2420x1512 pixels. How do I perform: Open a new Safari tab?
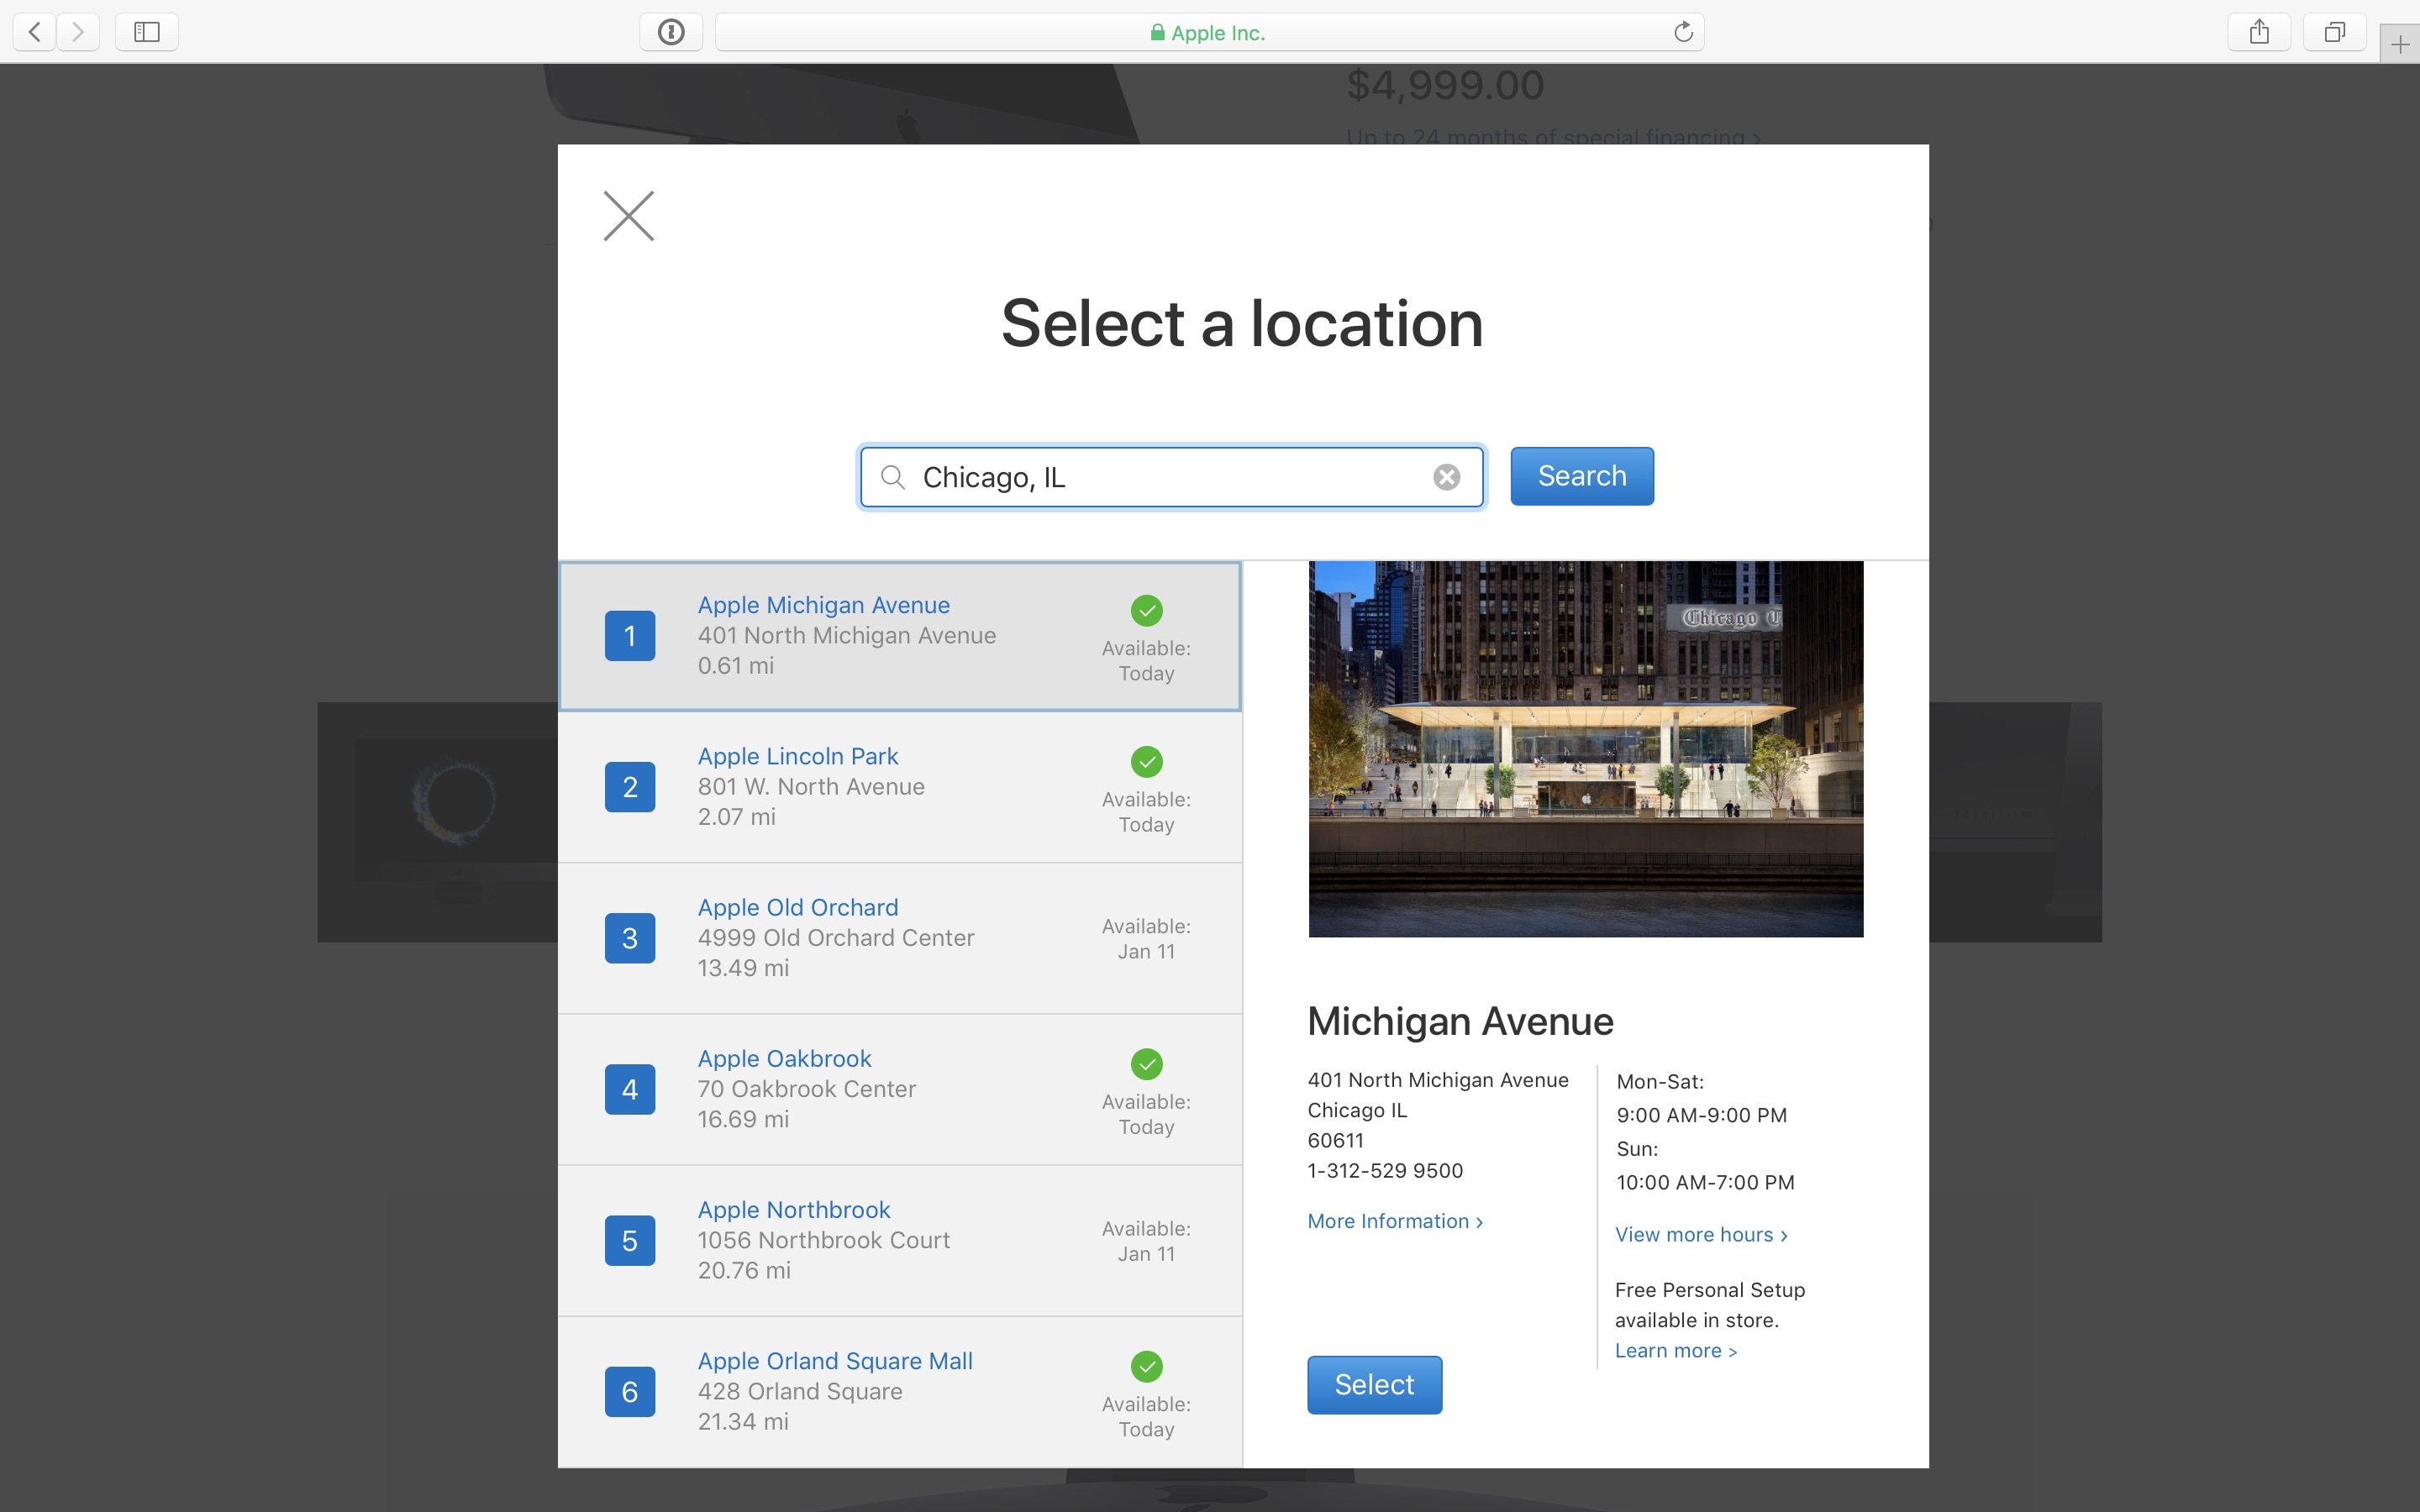pyautogui.click(x=2399, y=44)
